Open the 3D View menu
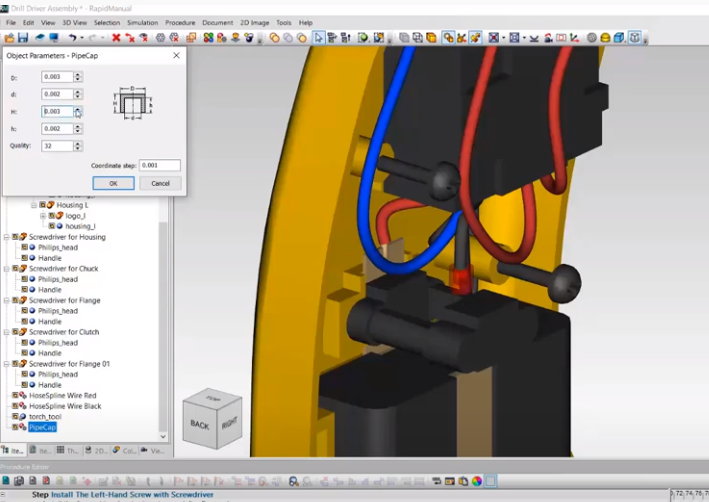This screenshot has width=709, height=502. click(x=74, y=23)
